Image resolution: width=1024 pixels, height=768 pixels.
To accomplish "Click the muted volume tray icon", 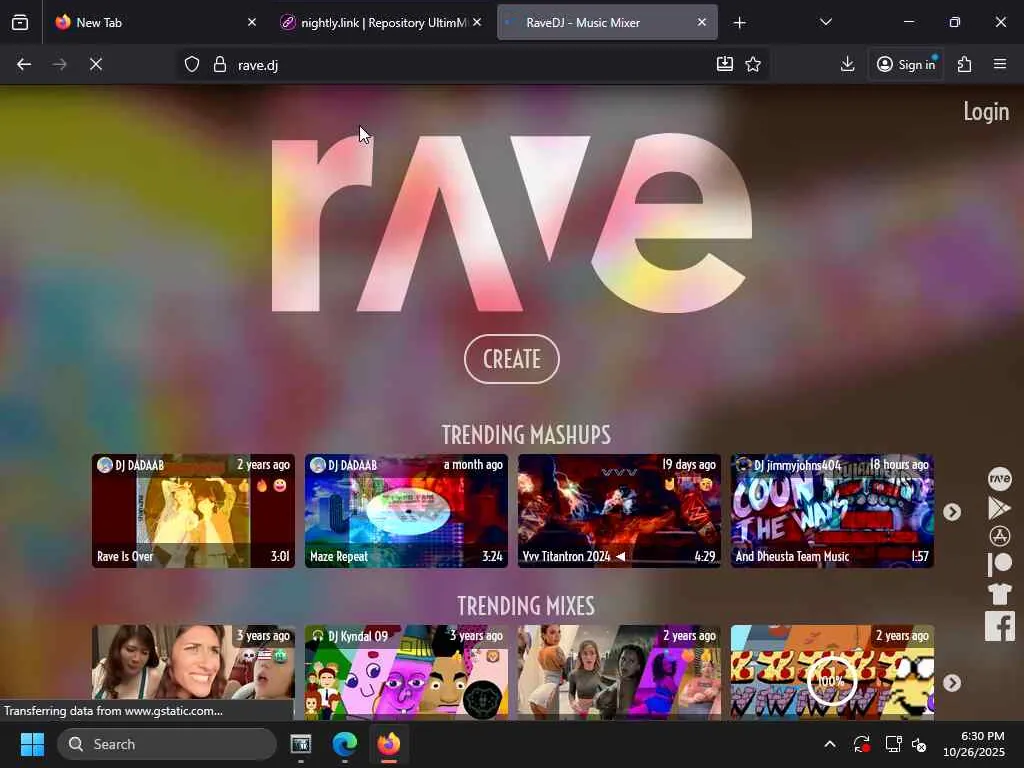I will click(x=920, y=744).
